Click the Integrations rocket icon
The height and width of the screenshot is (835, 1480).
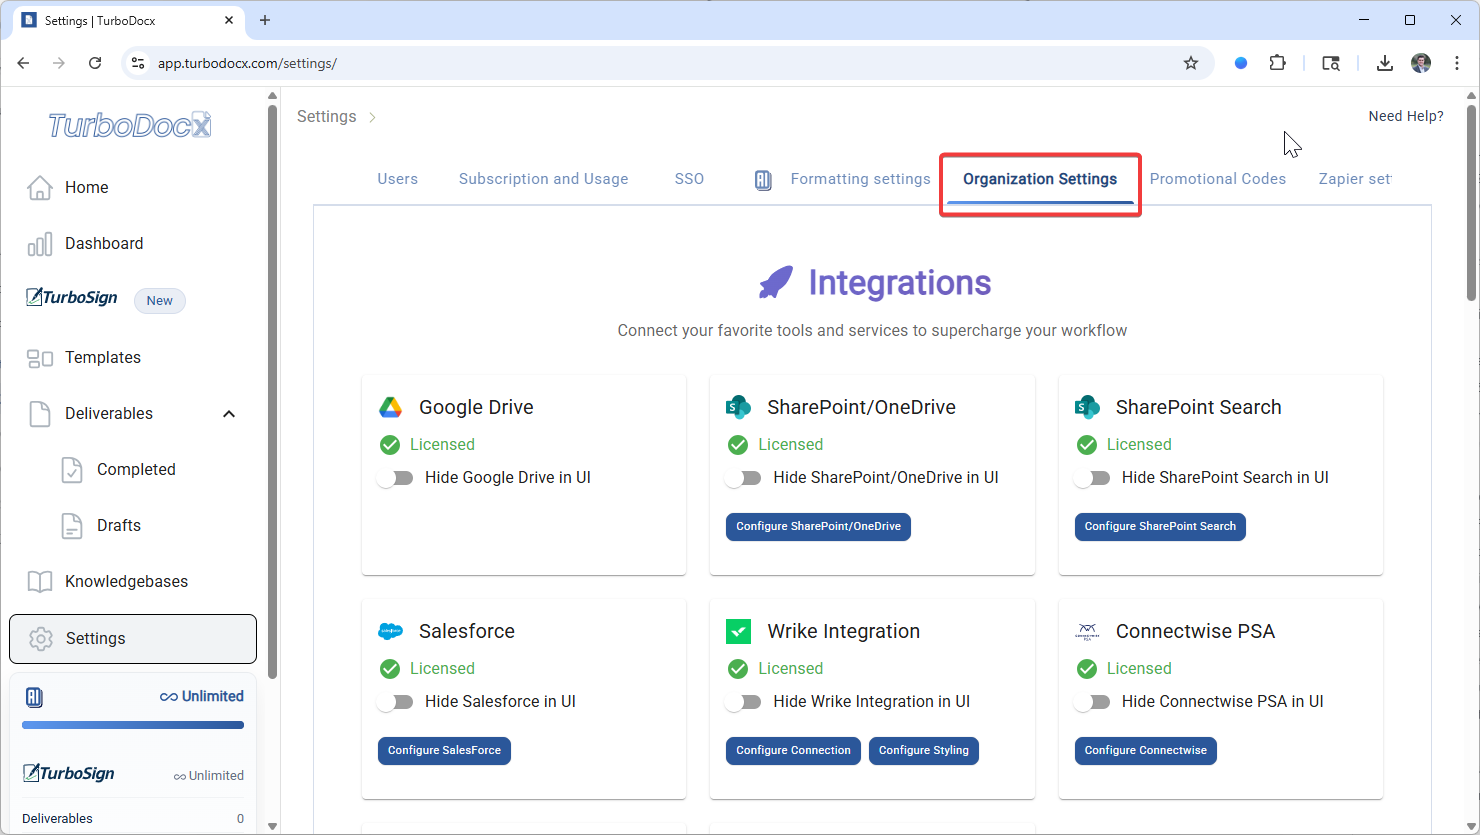click(776, 283)
